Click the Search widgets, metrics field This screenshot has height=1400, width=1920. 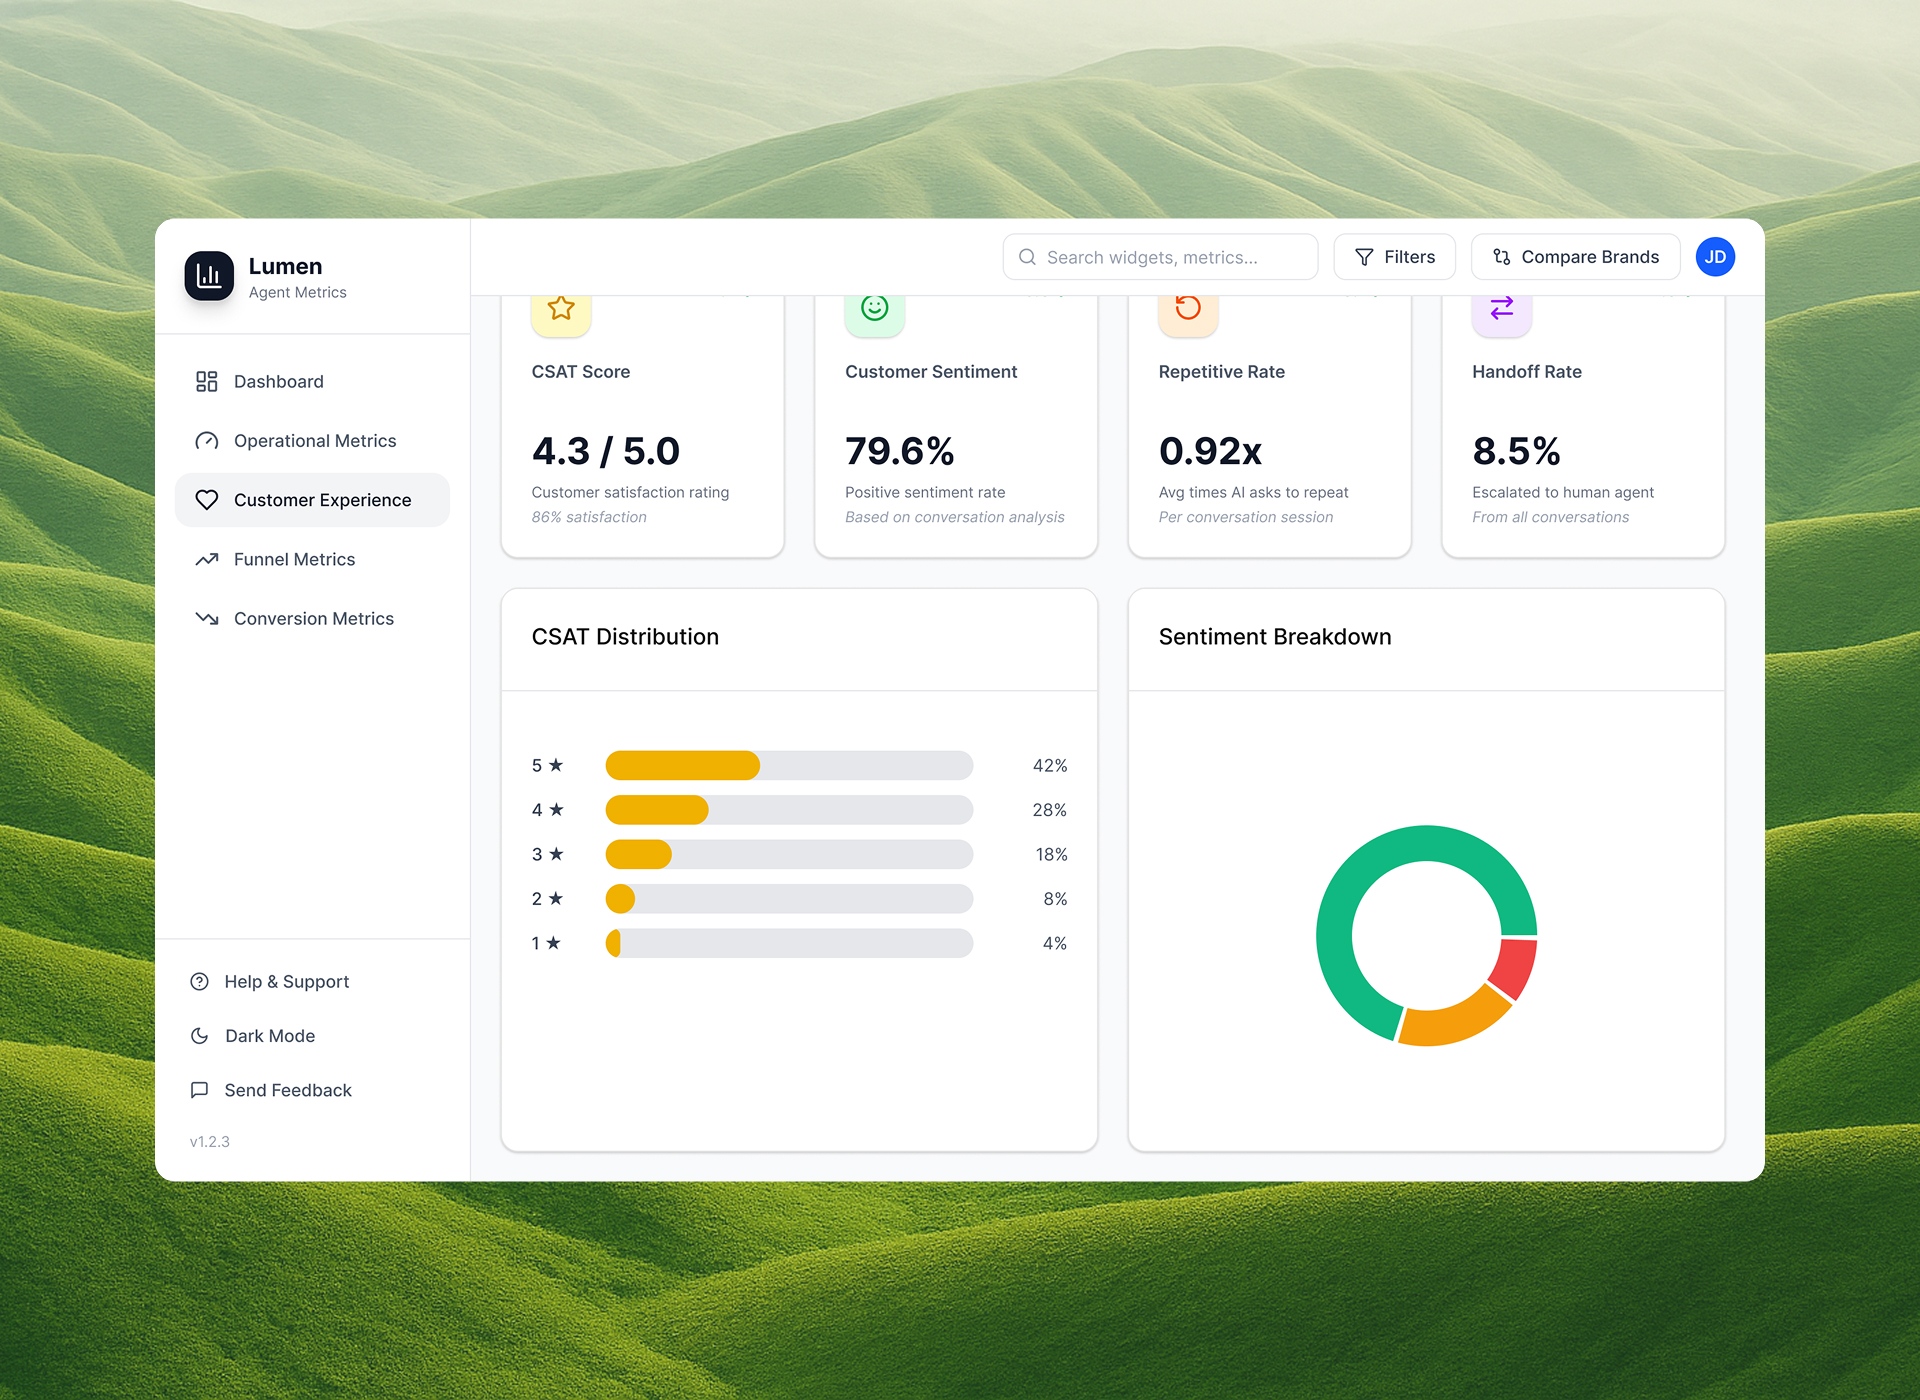[1160, 257]
